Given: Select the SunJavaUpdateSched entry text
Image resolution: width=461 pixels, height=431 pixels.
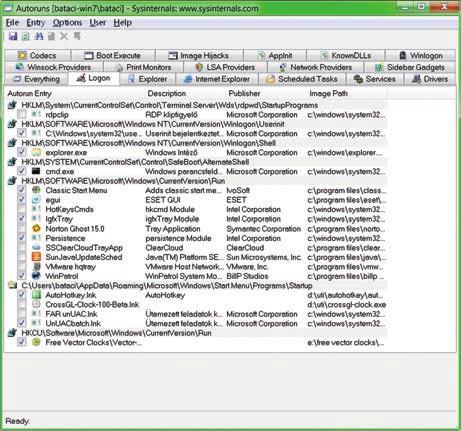Looking at the screenshot, I should (84, 257).
